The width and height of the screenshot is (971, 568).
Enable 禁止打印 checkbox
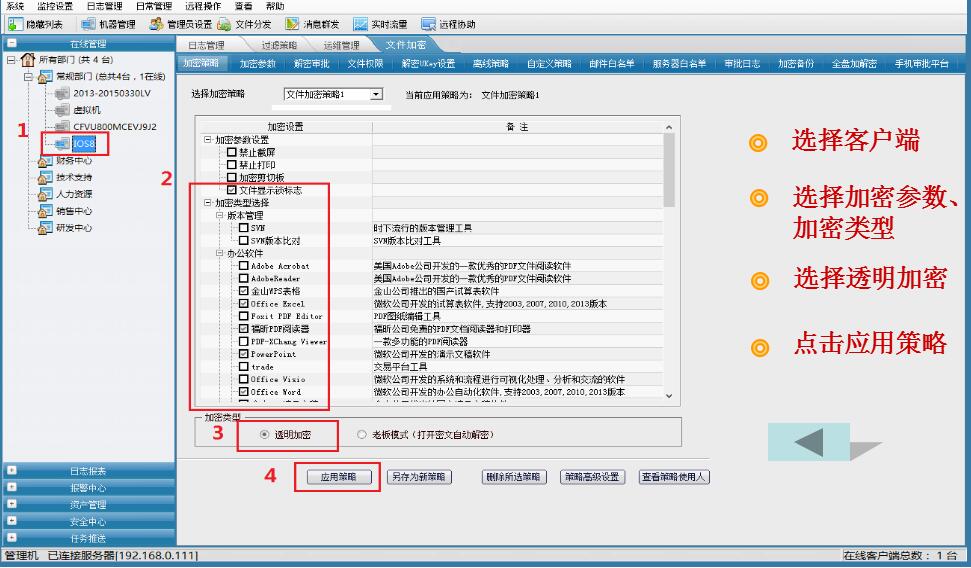tap(232, 165)
